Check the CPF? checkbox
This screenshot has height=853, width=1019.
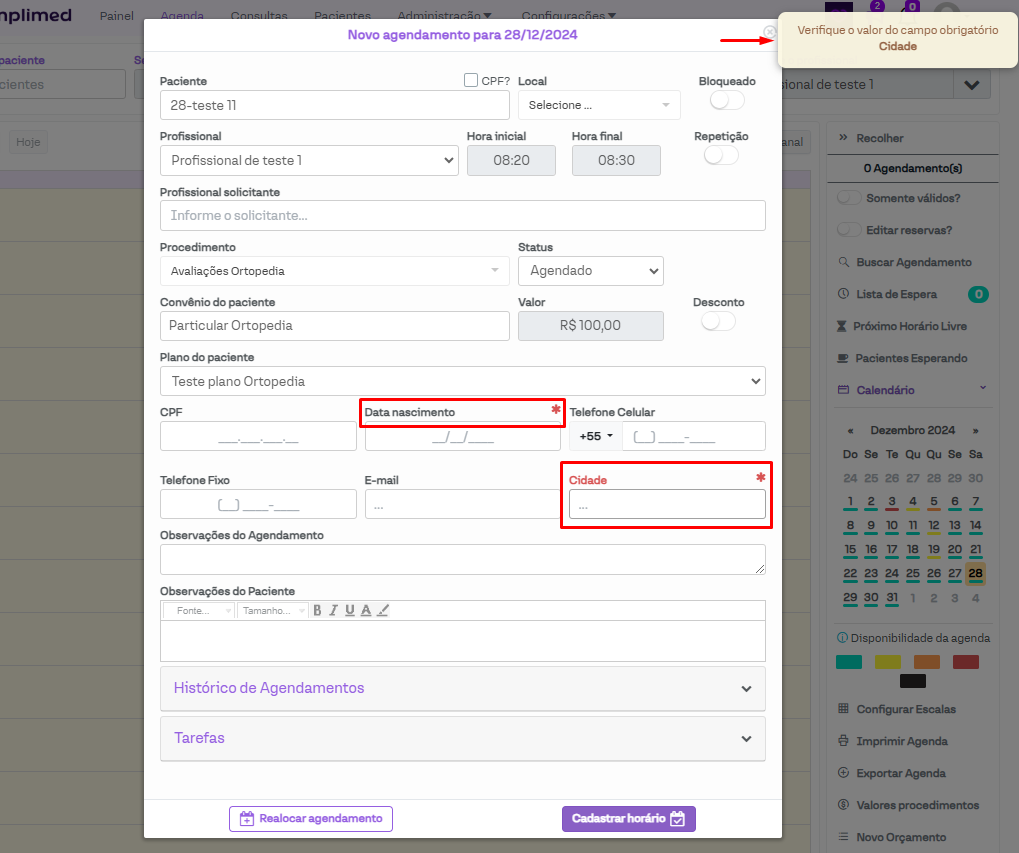point(471,80)
